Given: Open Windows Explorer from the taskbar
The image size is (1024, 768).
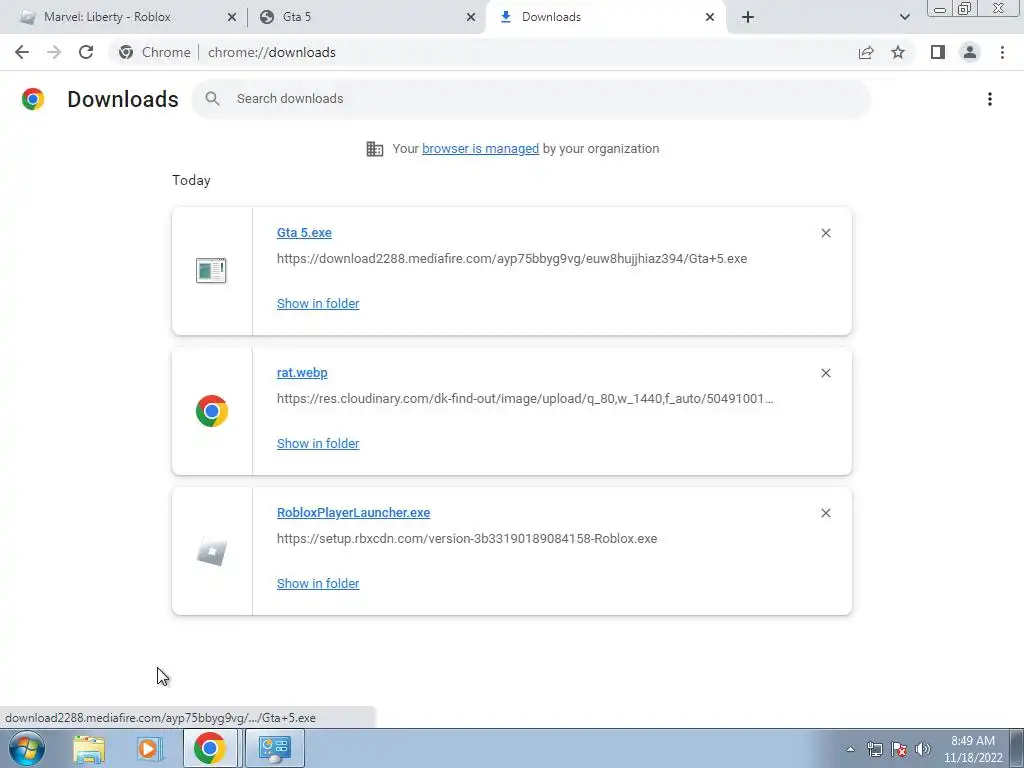Looking at the screenshot, I should 89,749.
